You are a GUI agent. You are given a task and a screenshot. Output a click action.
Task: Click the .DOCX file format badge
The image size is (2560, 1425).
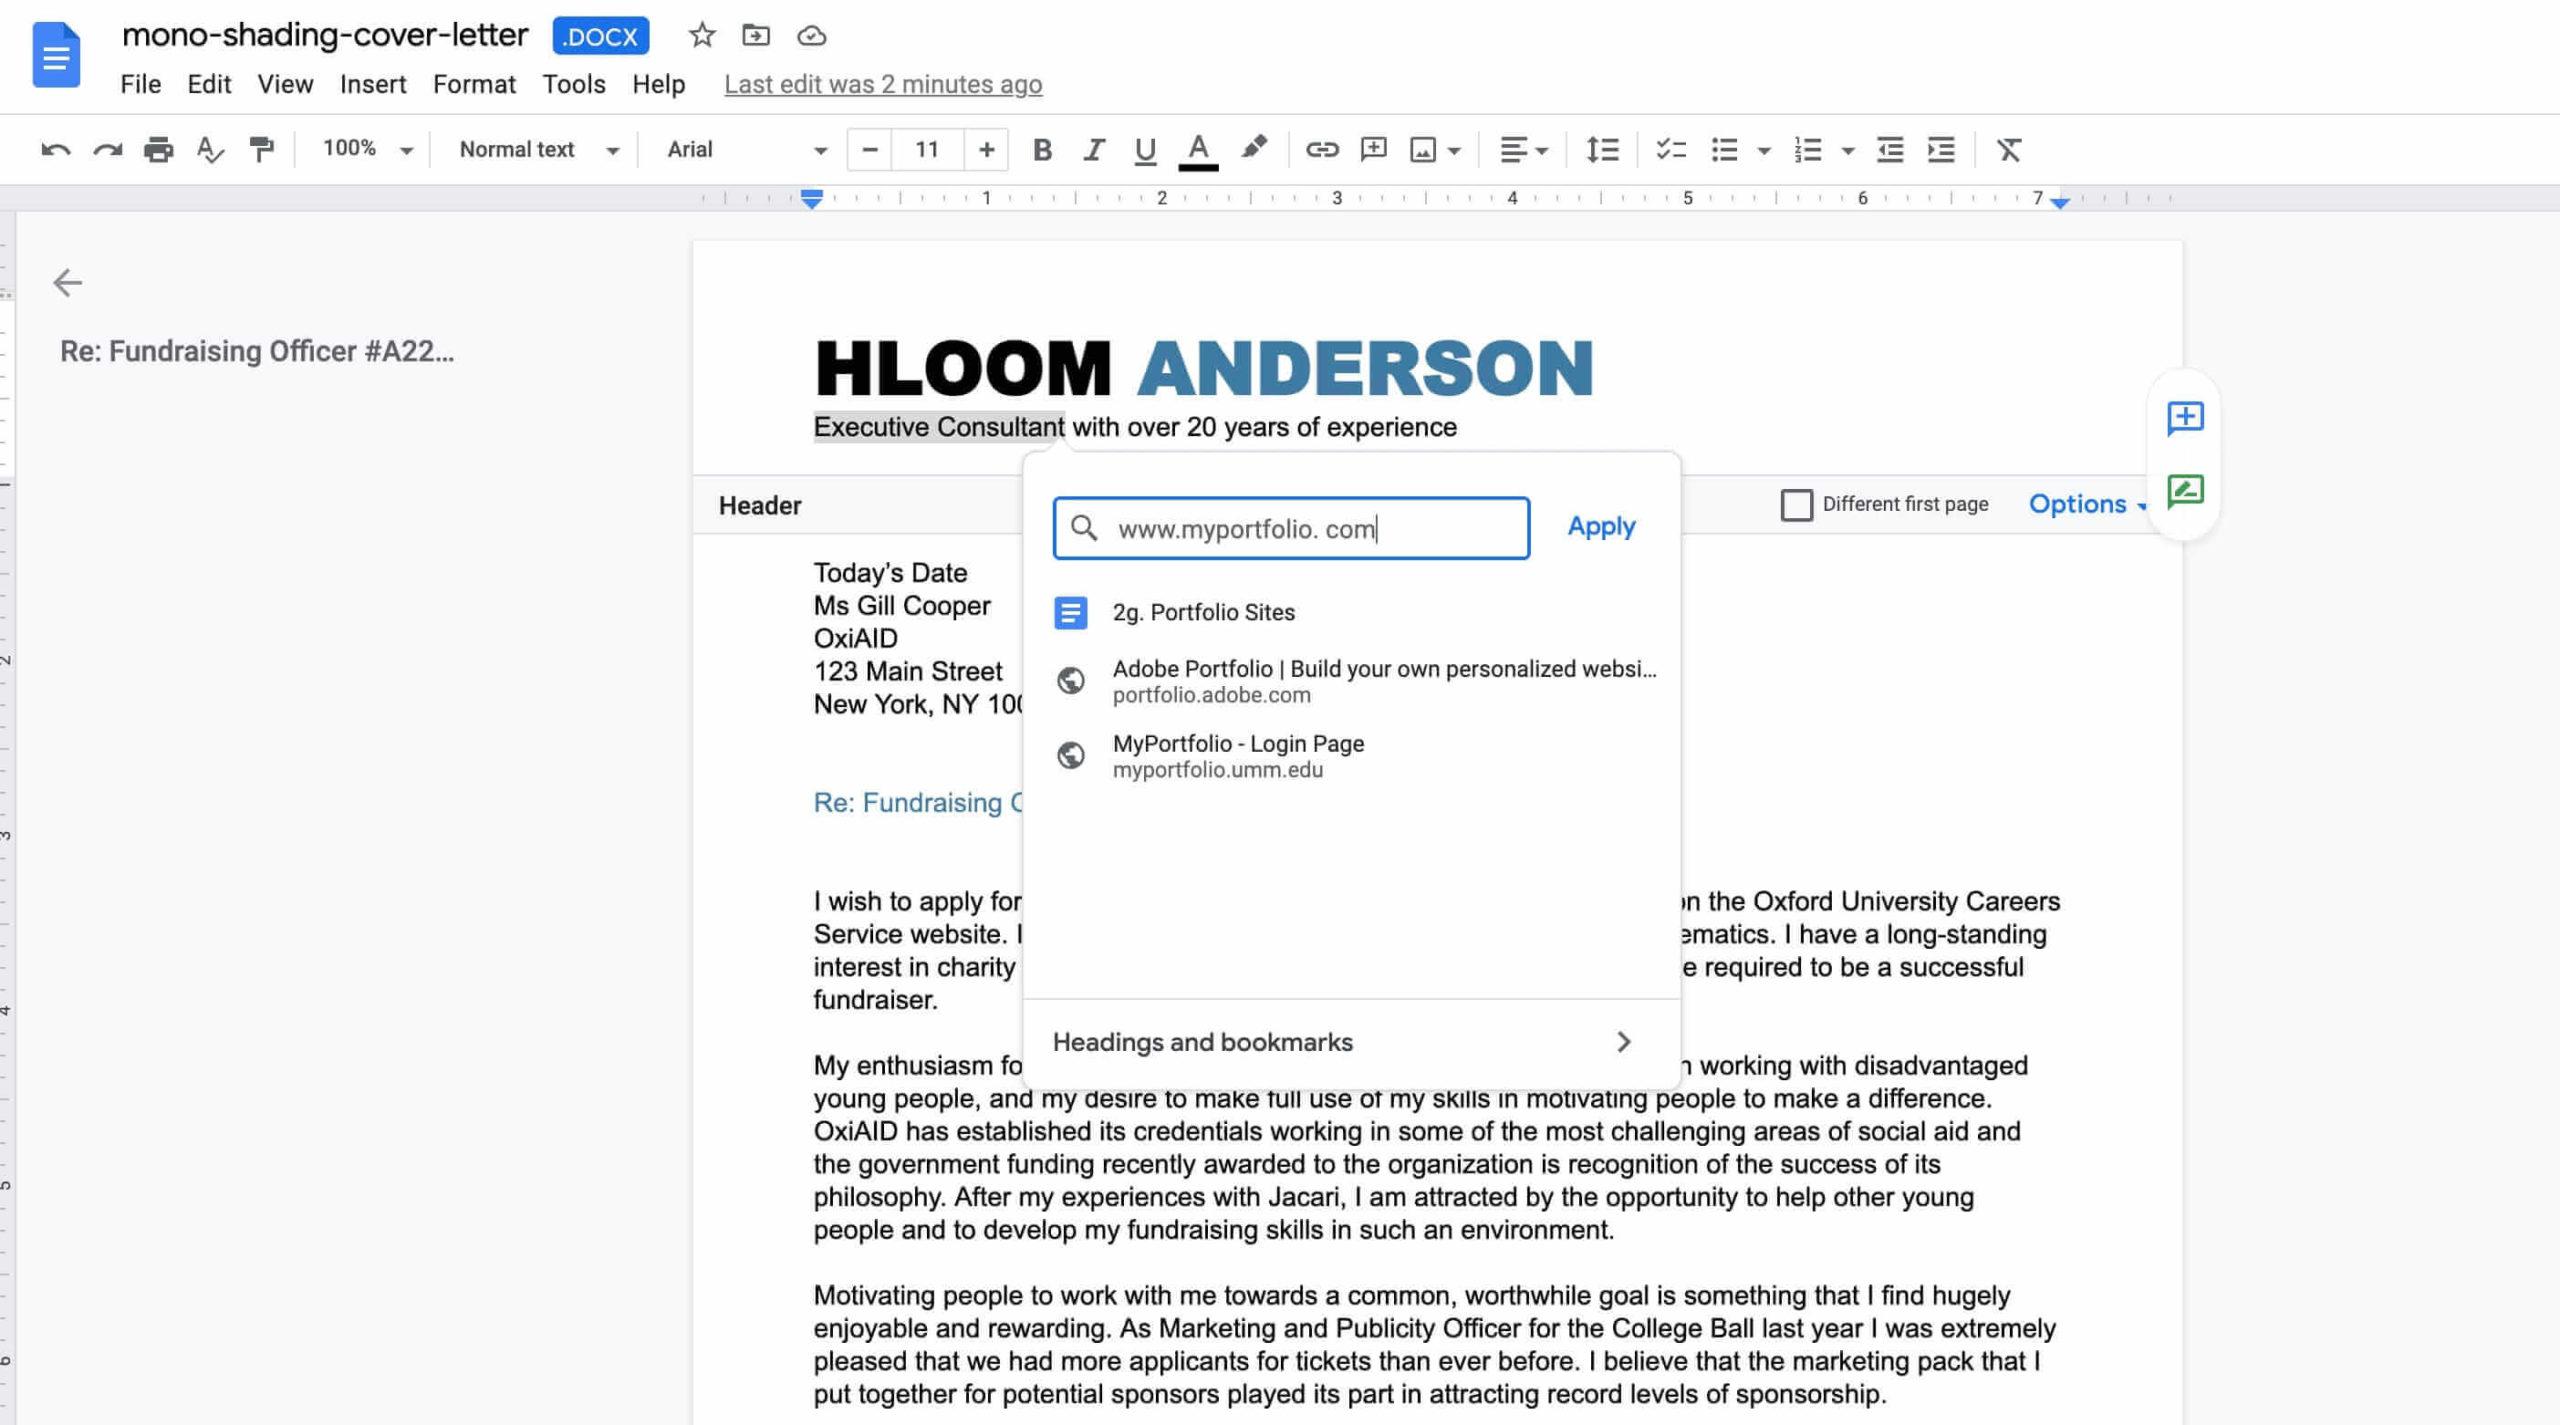600,36
